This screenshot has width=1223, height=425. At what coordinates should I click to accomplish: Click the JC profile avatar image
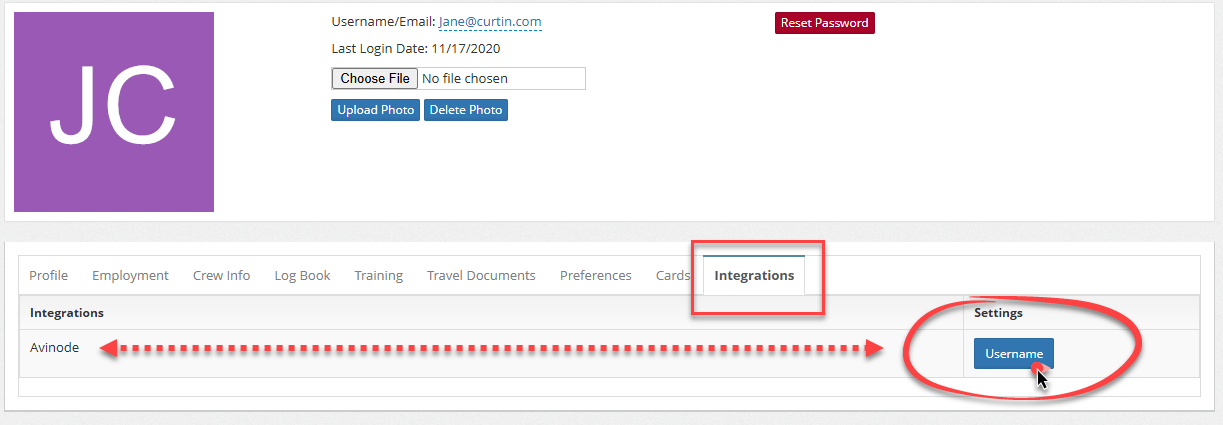click(x=114, y=112)
